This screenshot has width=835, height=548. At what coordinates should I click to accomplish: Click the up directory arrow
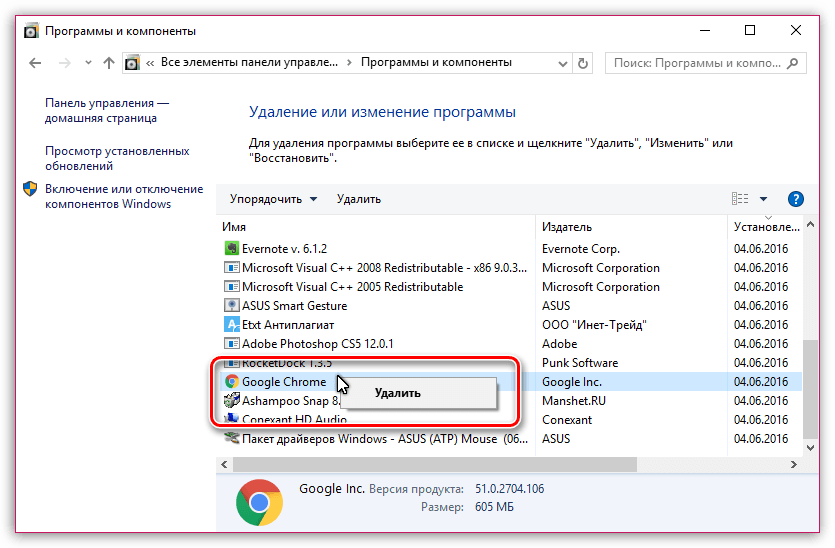pyautogui.click(x=108, y=63)
